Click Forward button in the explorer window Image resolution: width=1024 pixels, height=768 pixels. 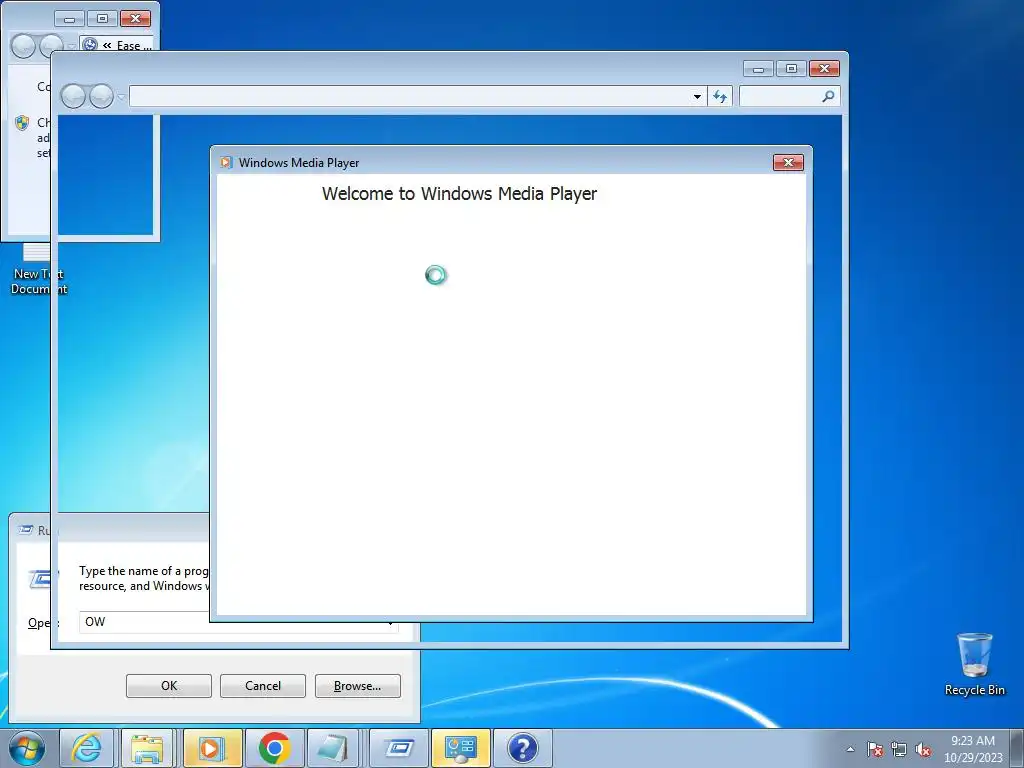tap(101, 97)
